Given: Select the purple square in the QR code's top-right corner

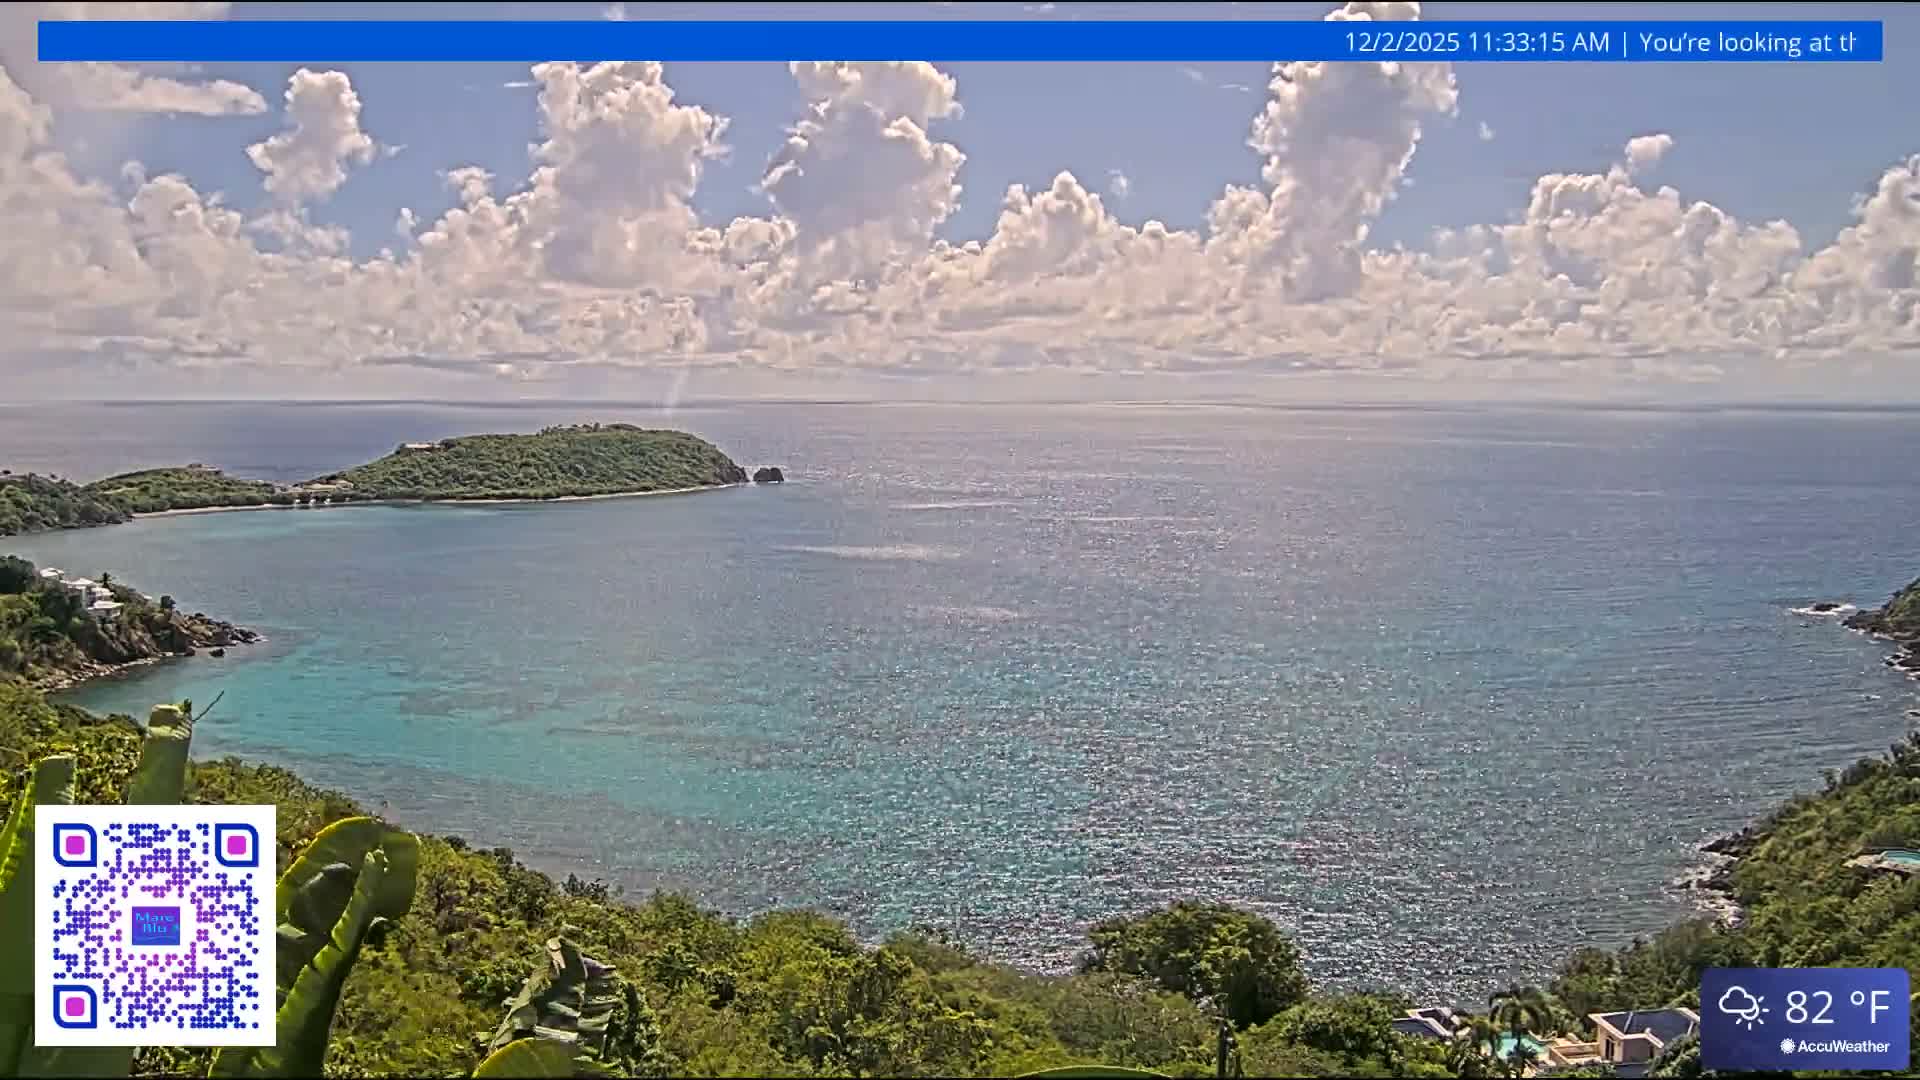Looking at the screenshot, I should (x=238, y=845).
